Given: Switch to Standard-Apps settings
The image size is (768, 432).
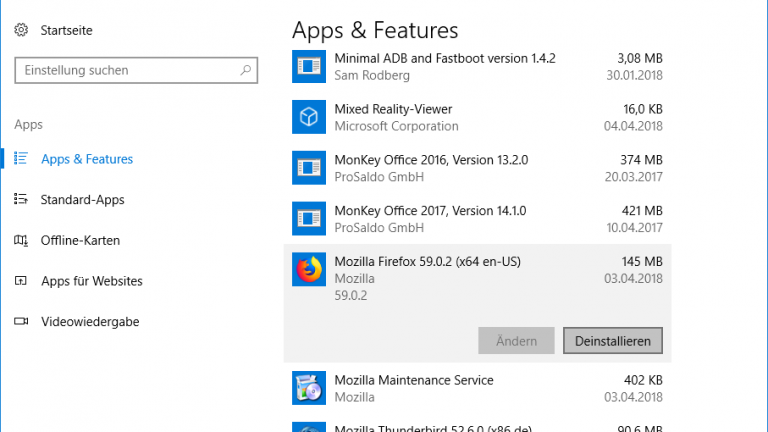Looking at the screenshot, I should click(82, 200).
